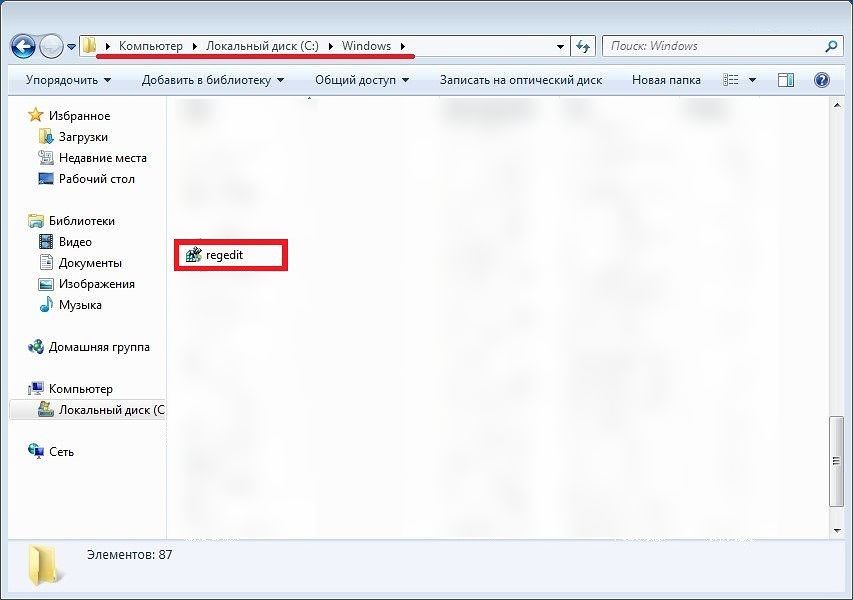Screen dimensions: 853x600
Task: Click the Back navigation arrow button
Action: [23, 46]
